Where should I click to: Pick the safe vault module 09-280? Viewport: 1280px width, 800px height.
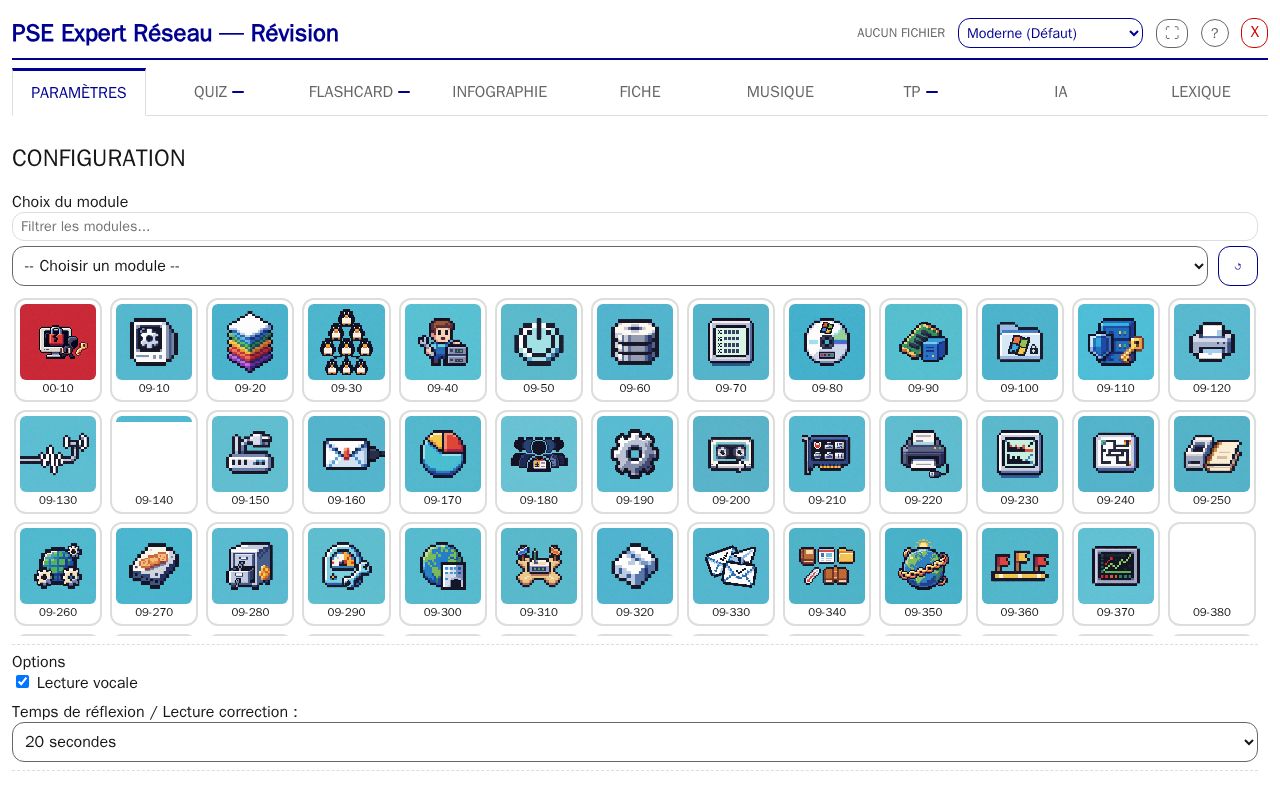pos(250,573)
